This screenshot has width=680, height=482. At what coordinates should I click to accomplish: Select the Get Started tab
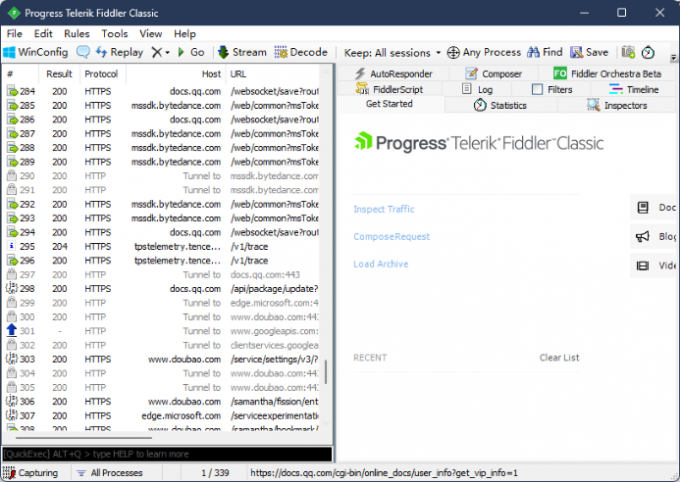click(x=389, y=104)
